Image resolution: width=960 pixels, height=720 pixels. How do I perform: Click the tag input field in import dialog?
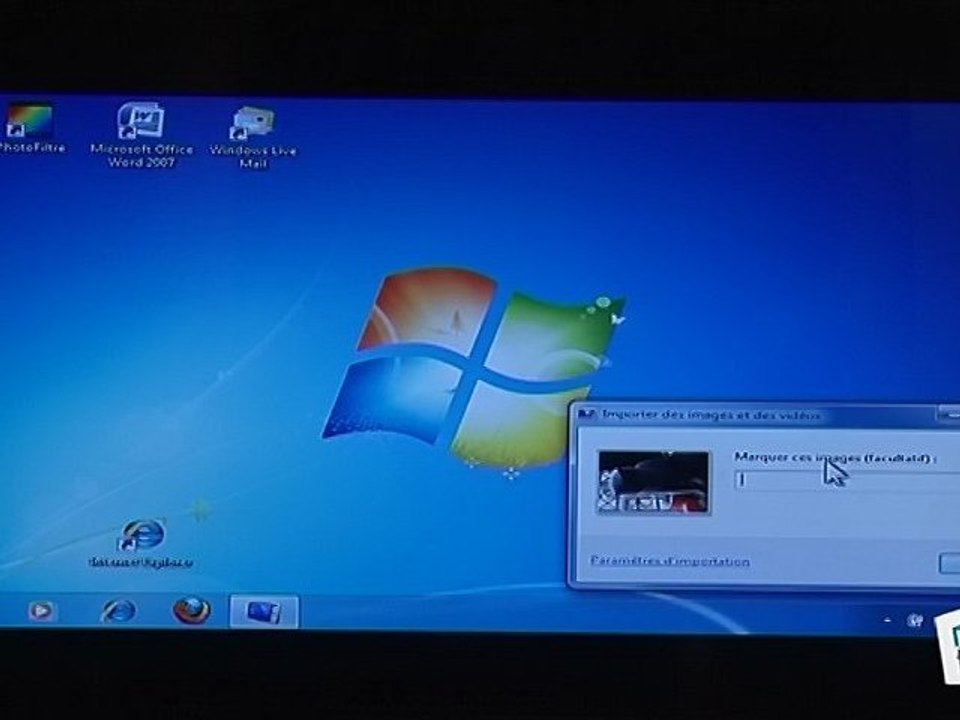(847, 479)
